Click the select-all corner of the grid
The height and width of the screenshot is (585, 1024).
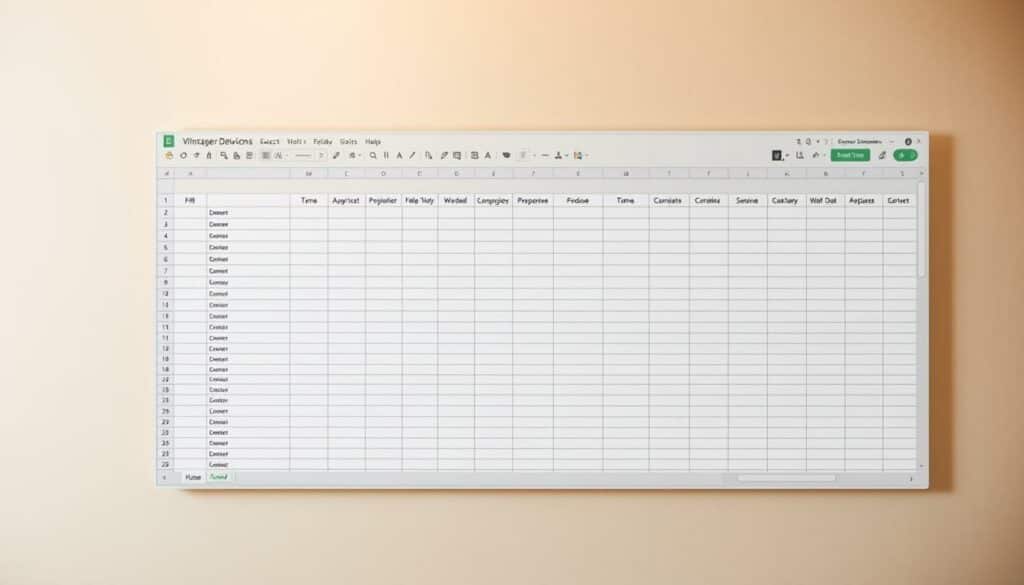(x=166, y=174)
